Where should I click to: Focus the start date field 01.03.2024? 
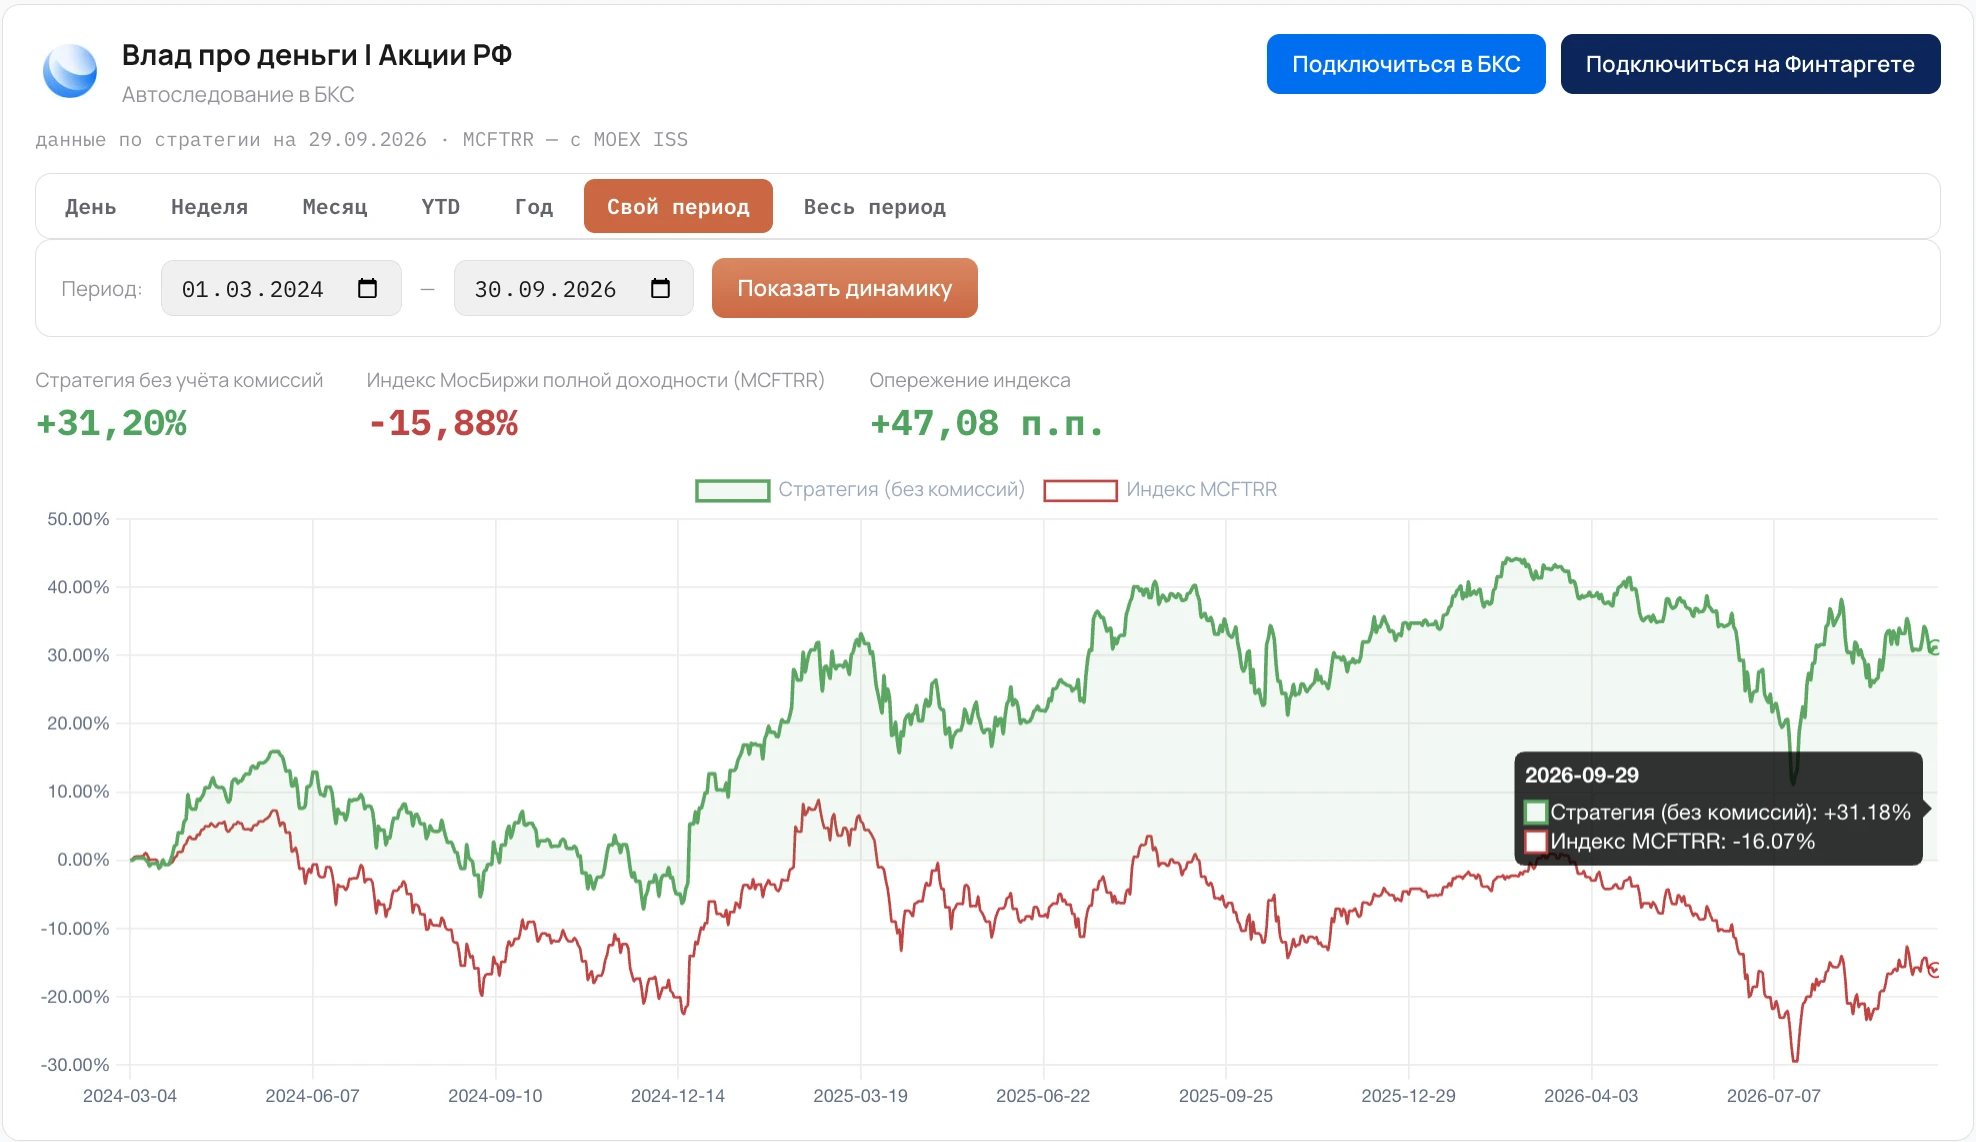pos(281,288)
